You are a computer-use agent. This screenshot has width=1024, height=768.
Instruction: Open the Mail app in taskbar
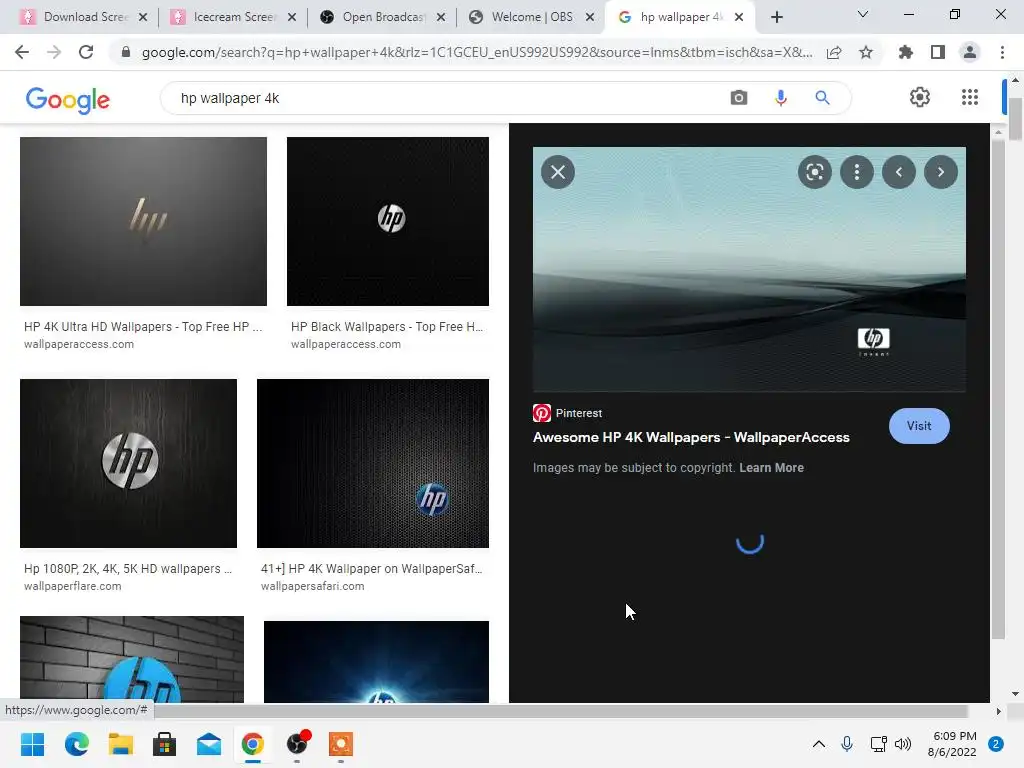209,744
